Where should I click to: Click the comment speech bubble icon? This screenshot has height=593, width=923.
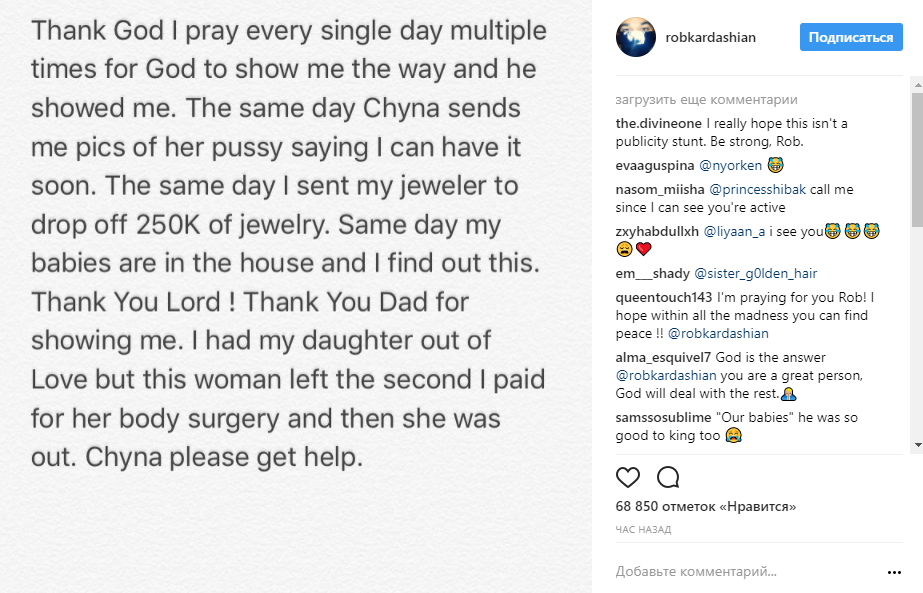(x=667, y=477)
